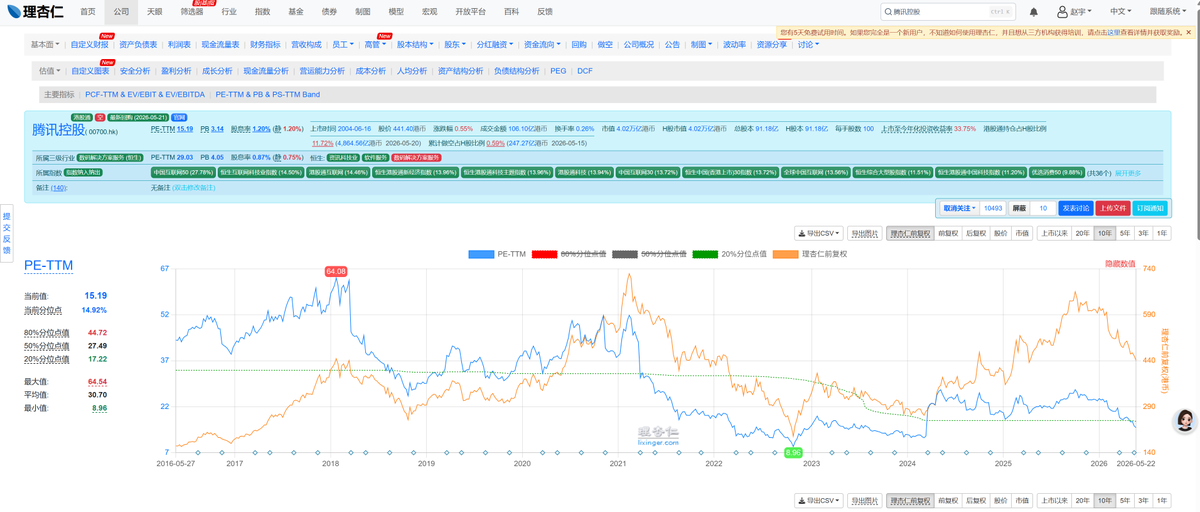Open 首页 in top navigation

coord(88,11)
